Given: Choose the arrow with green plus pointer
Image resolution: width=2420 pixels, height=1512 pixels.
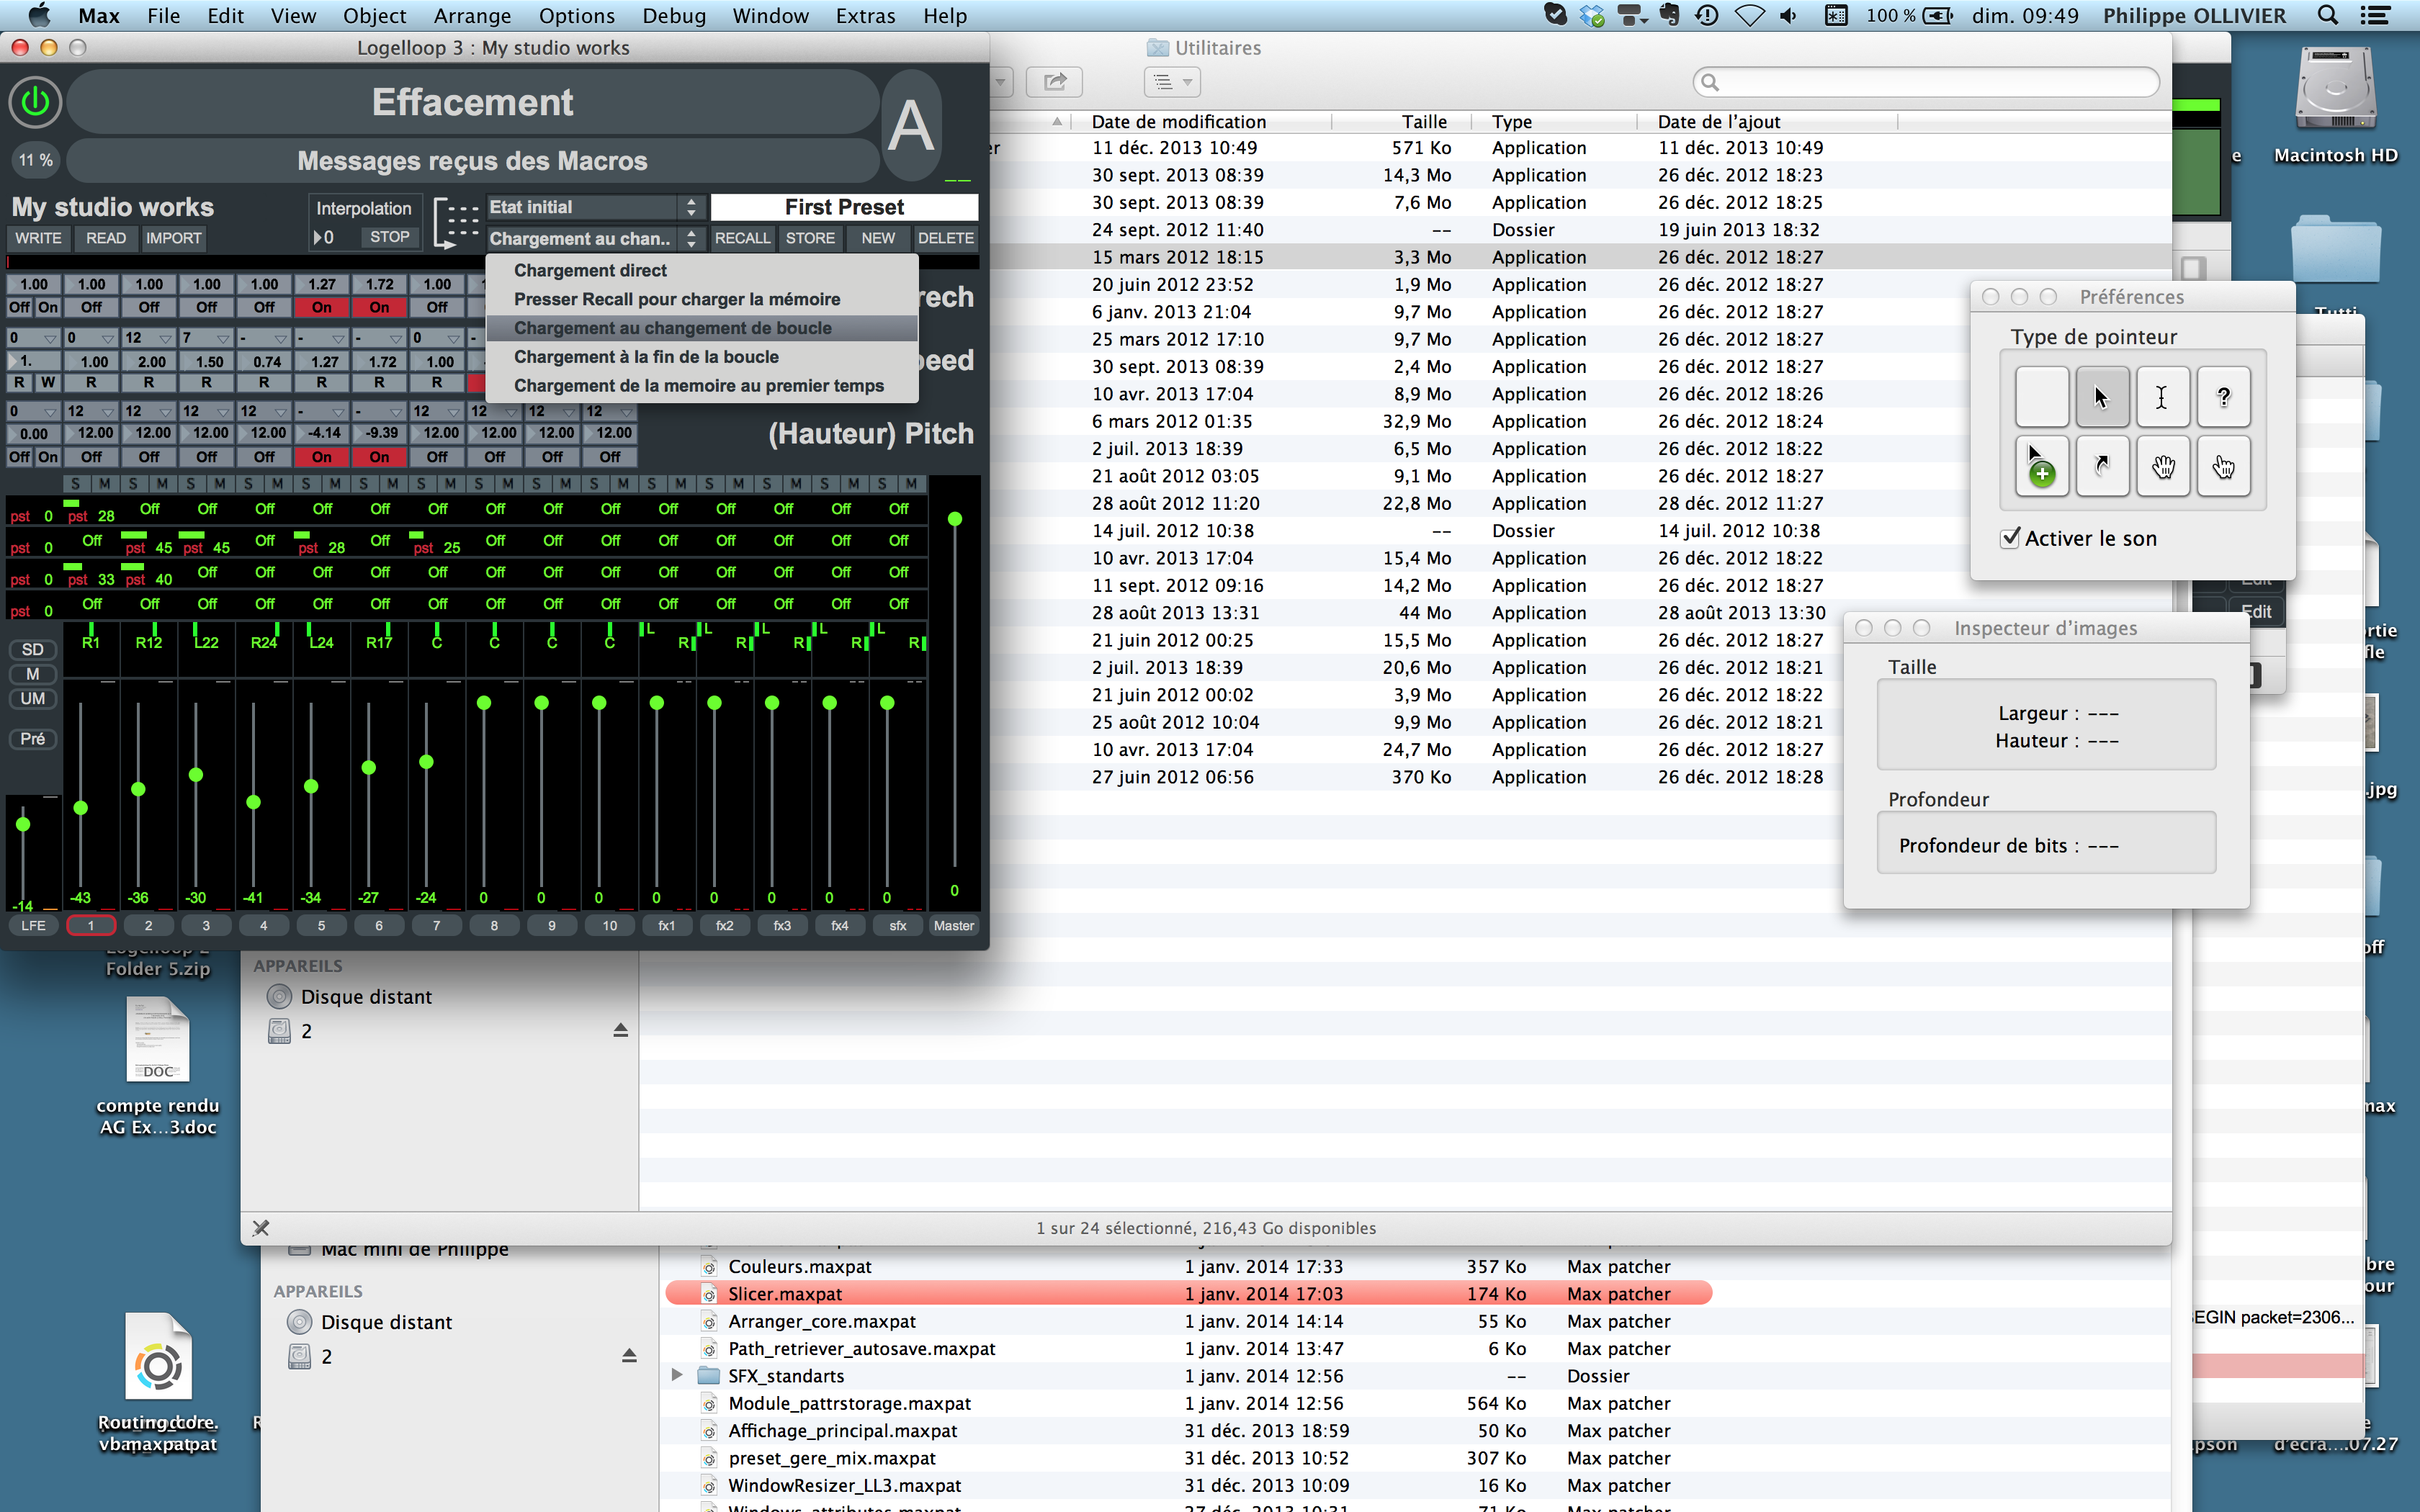Looking at the screenshot, I should [x=2041, y=466].
